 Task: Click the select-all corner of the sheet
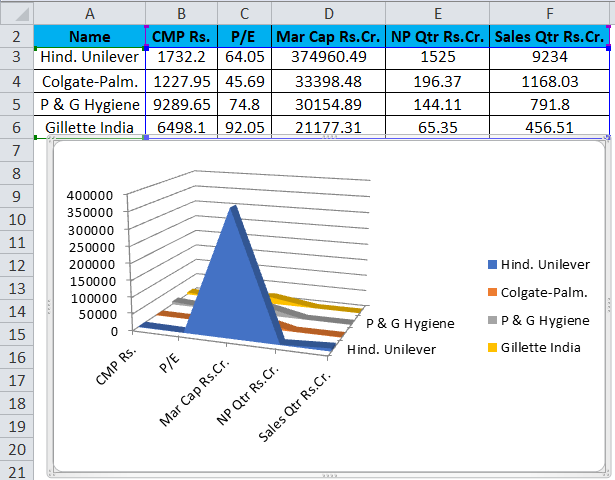(17, 14)
